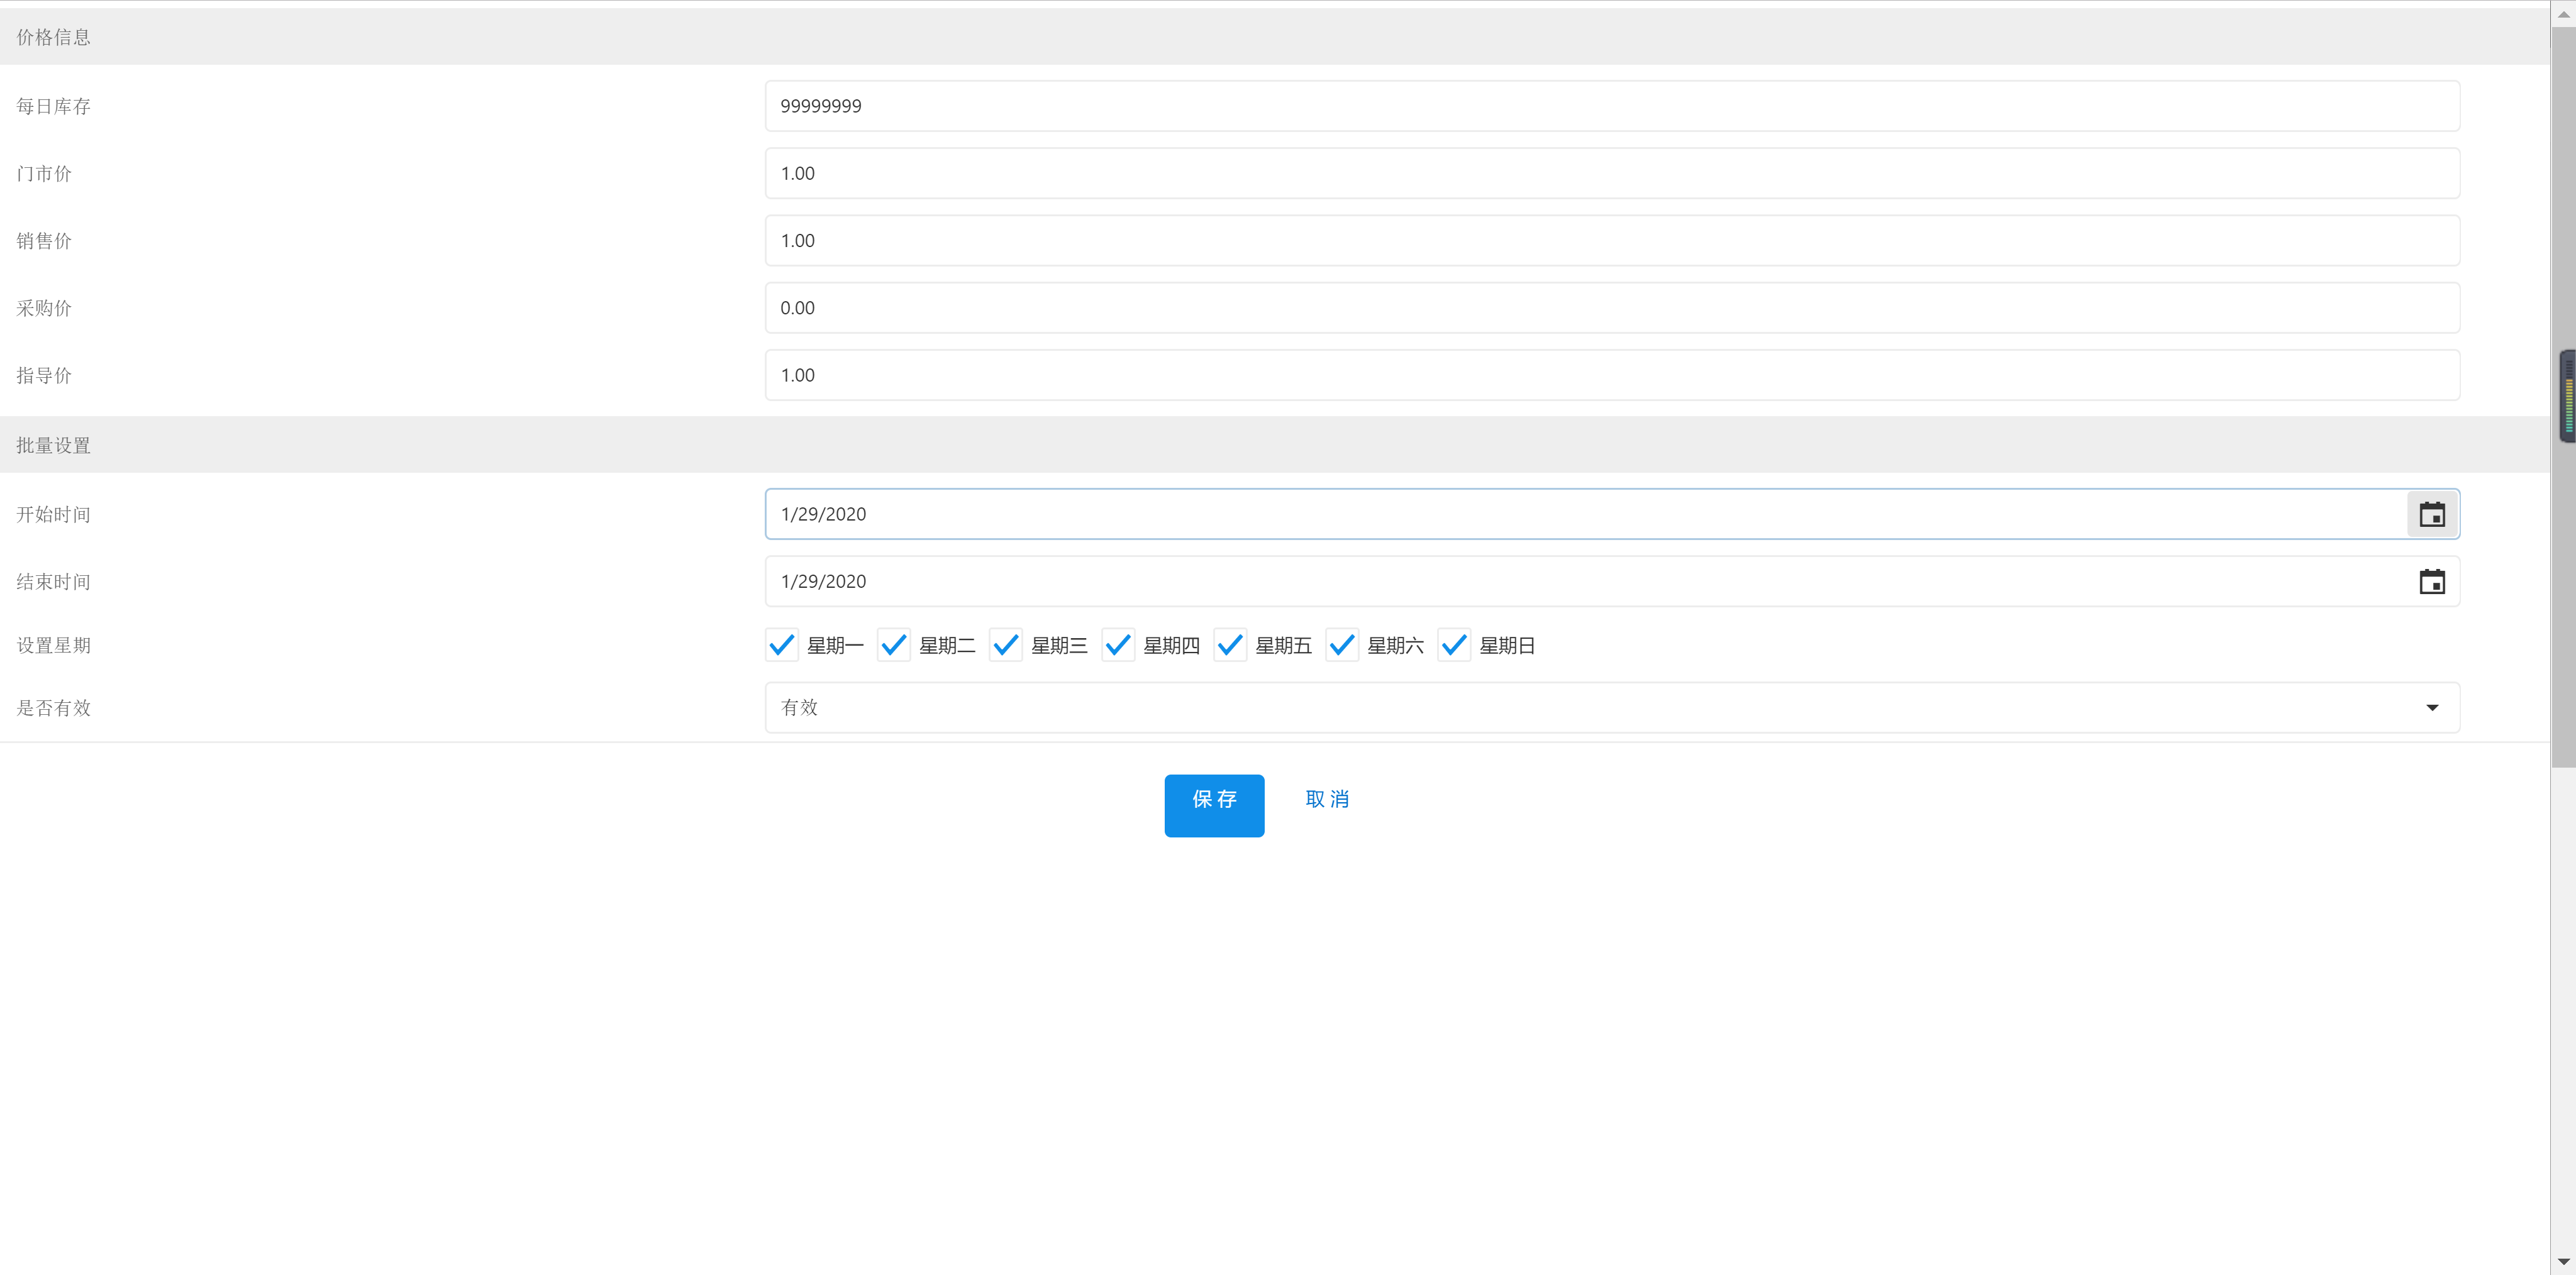
Task: Click the 取消 link
Action: (x=1327, y=799)
